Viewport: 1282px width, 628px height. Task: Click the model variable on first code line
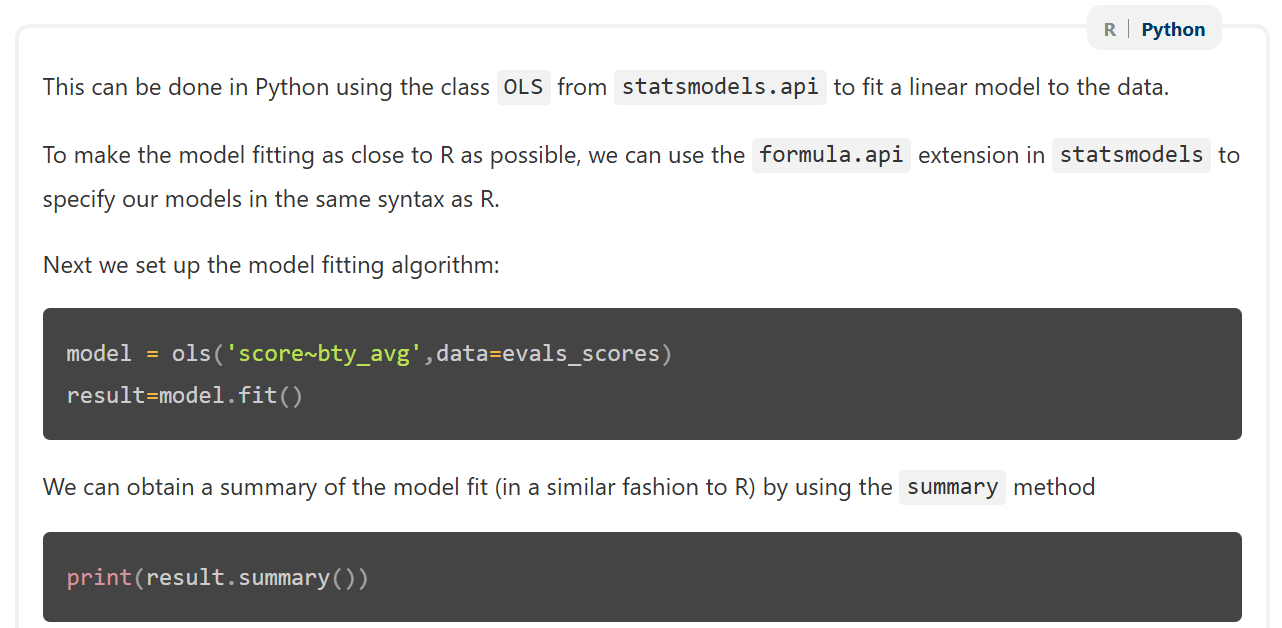click(x=99, y=354)
